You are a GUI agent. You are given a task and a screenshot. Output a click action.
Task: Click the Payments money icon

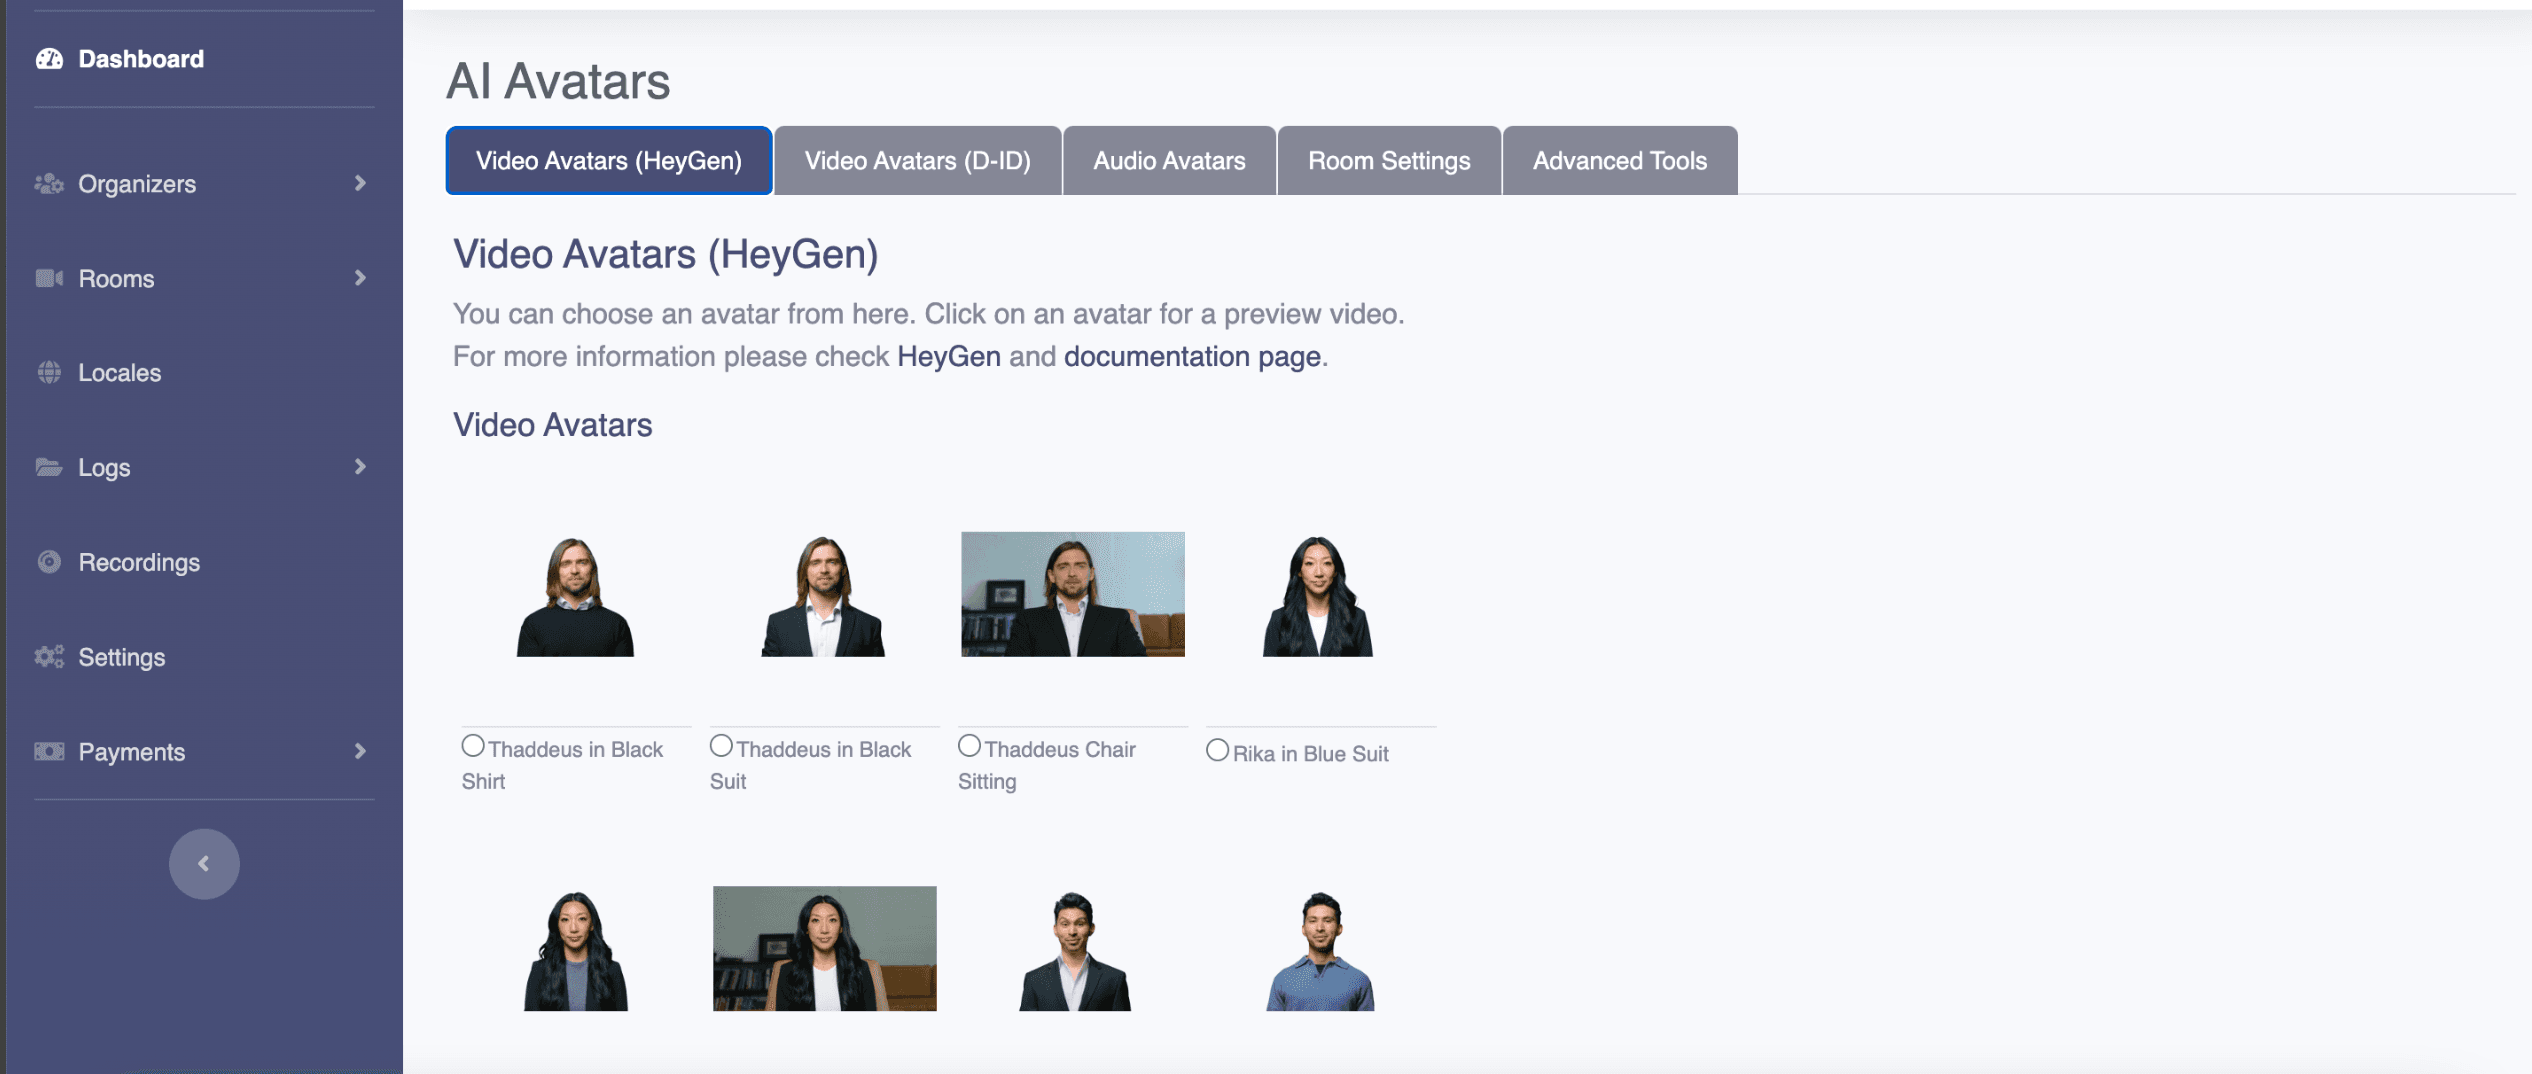49,752
